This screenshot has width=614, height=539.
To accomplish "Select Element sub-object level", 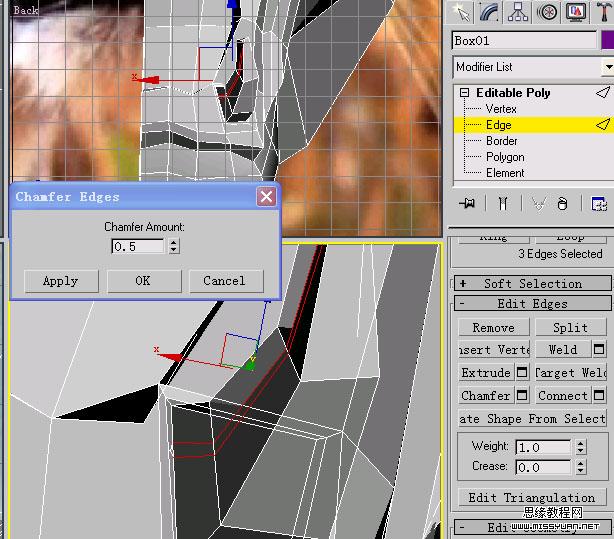I will click(x=505, y=173).
